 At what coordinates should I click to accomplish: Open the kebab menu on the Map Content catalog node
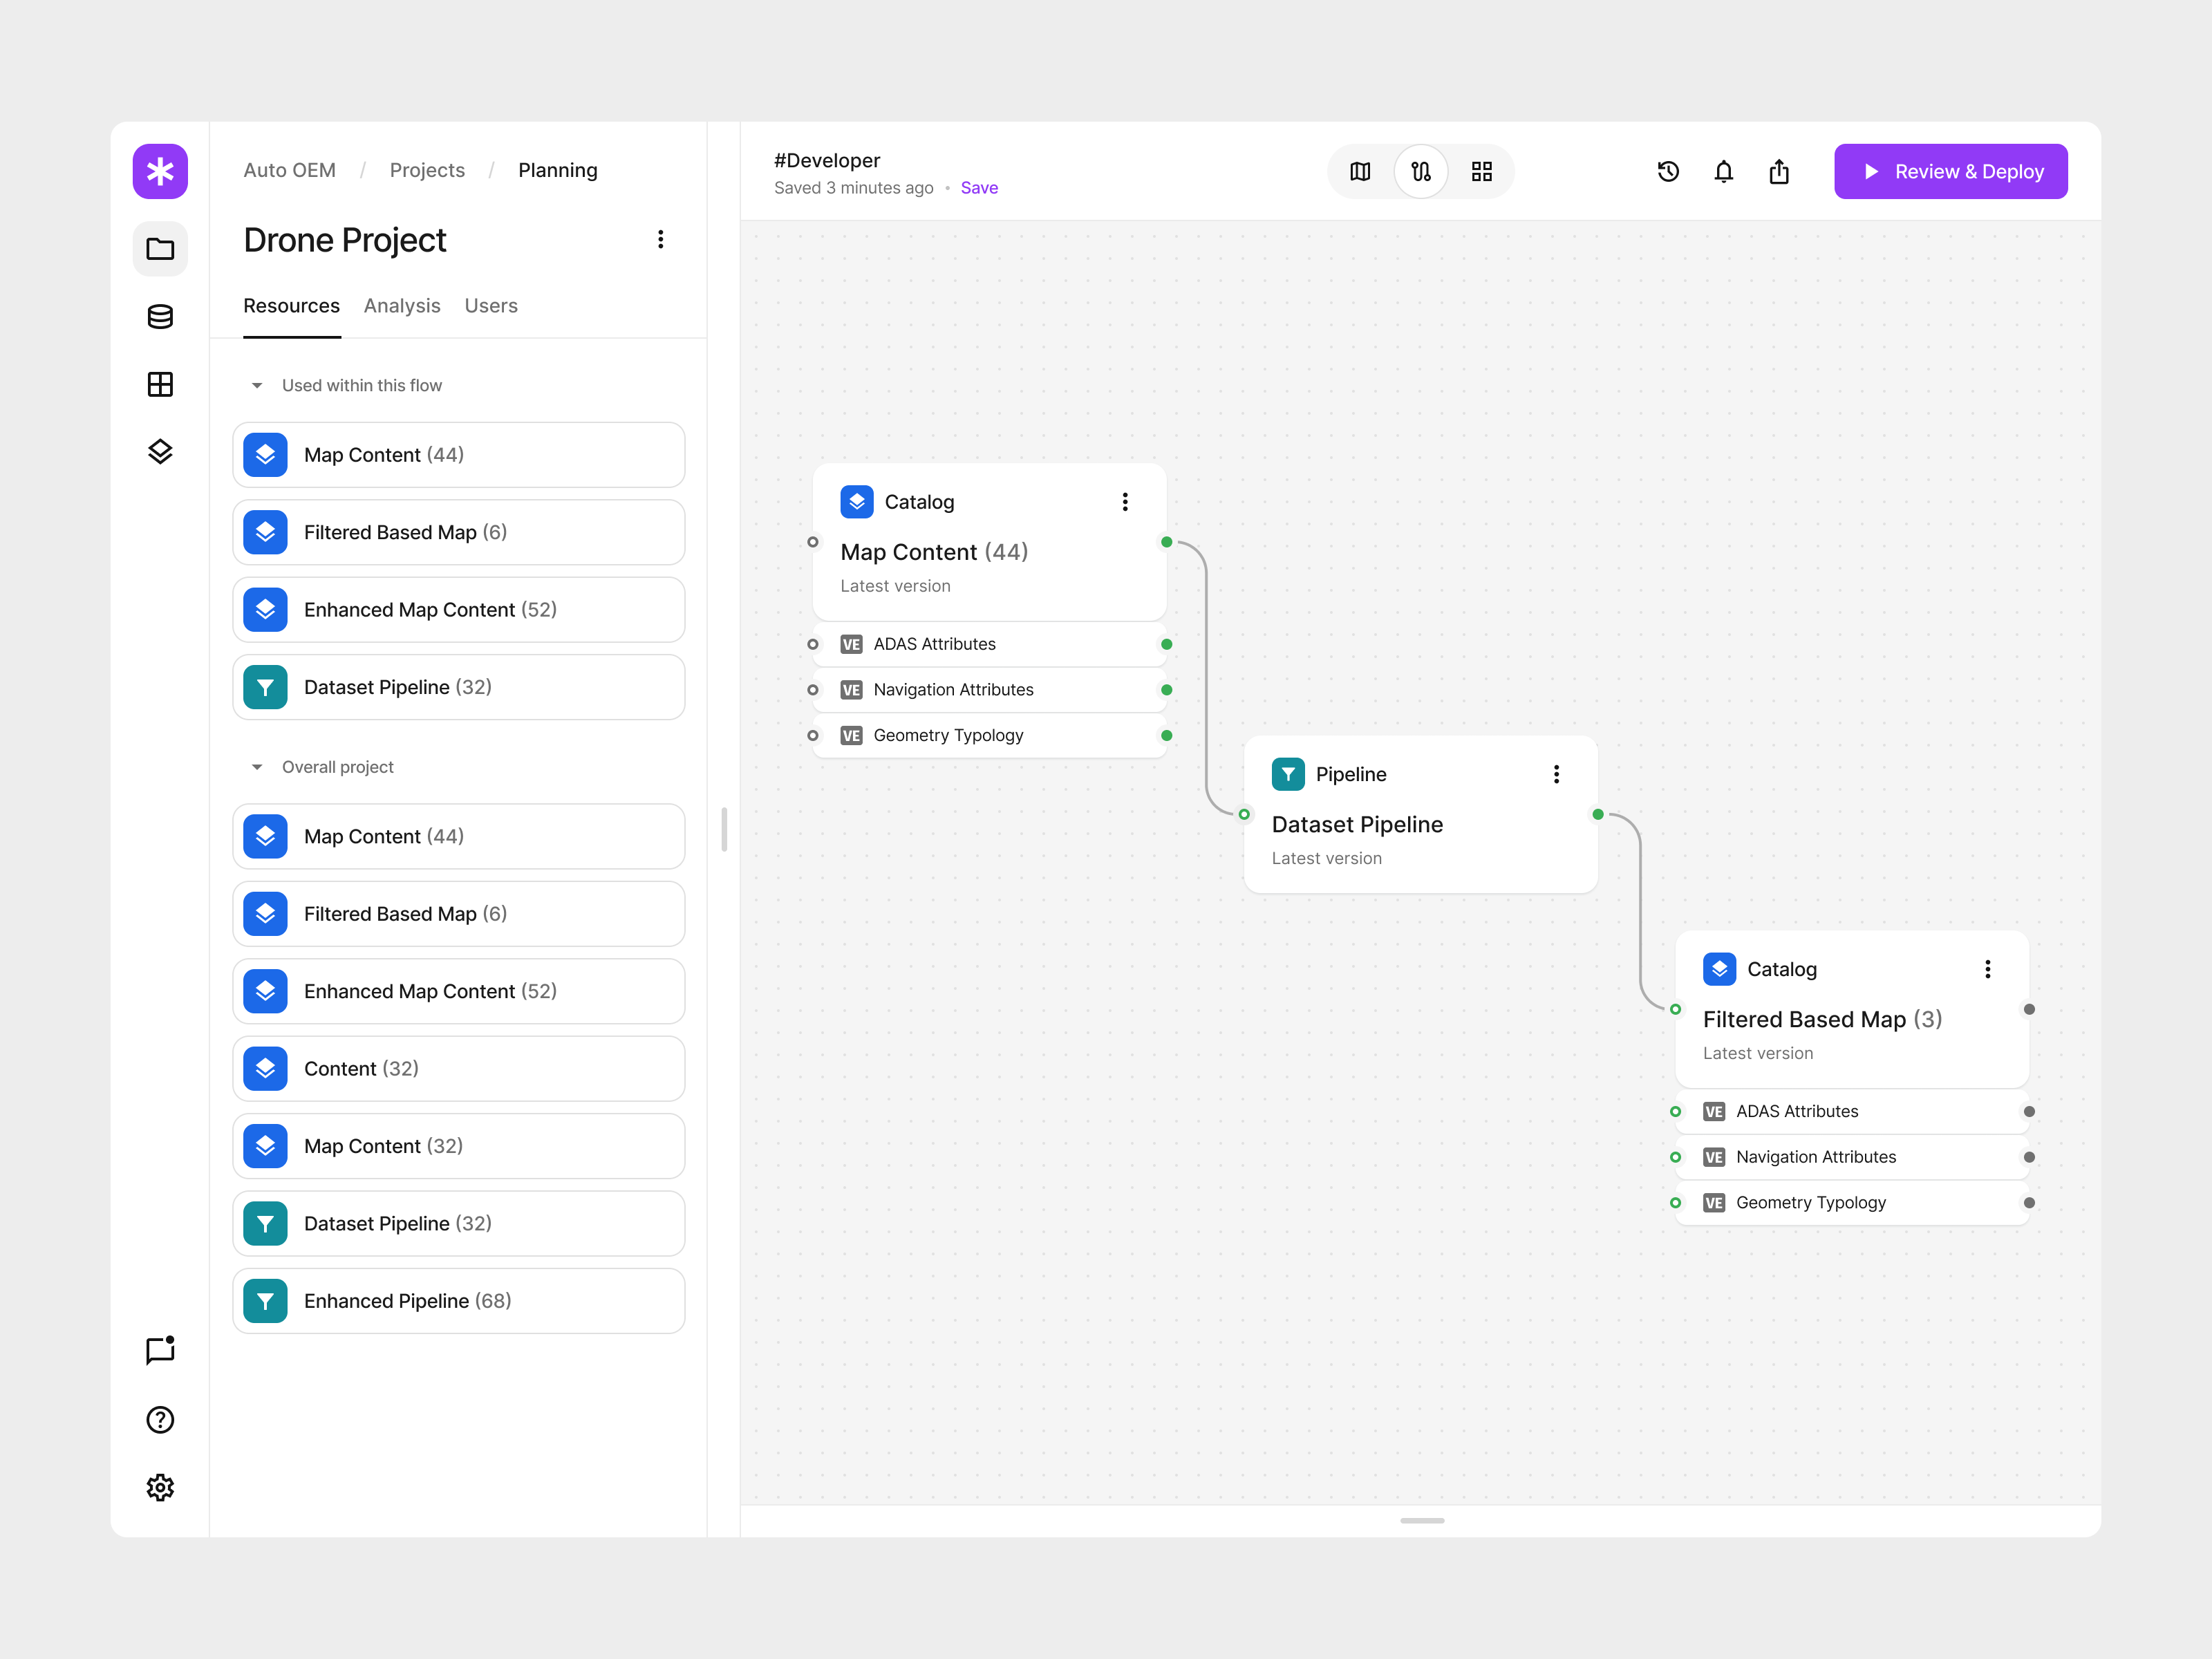coord(1125,501)
